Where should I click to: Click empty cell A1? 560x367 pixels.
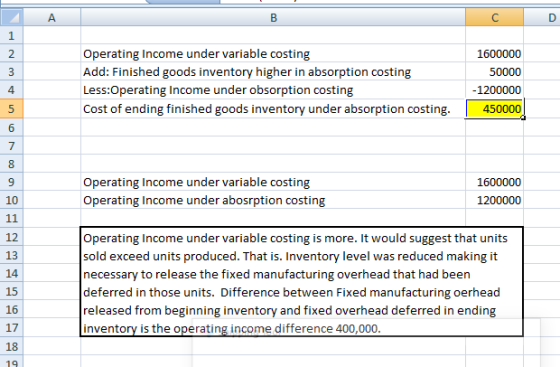tap(52, 35)
